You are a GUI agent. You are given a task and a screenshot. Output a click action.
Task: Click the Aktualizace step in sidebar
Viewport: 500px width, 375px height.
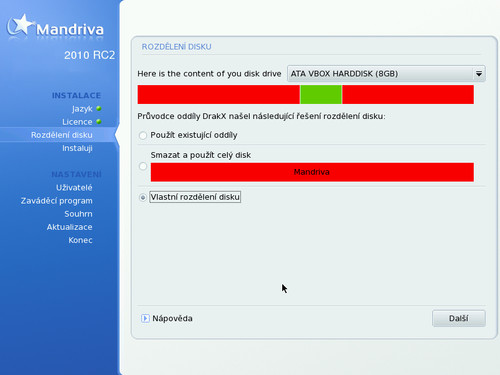(69, 227)
